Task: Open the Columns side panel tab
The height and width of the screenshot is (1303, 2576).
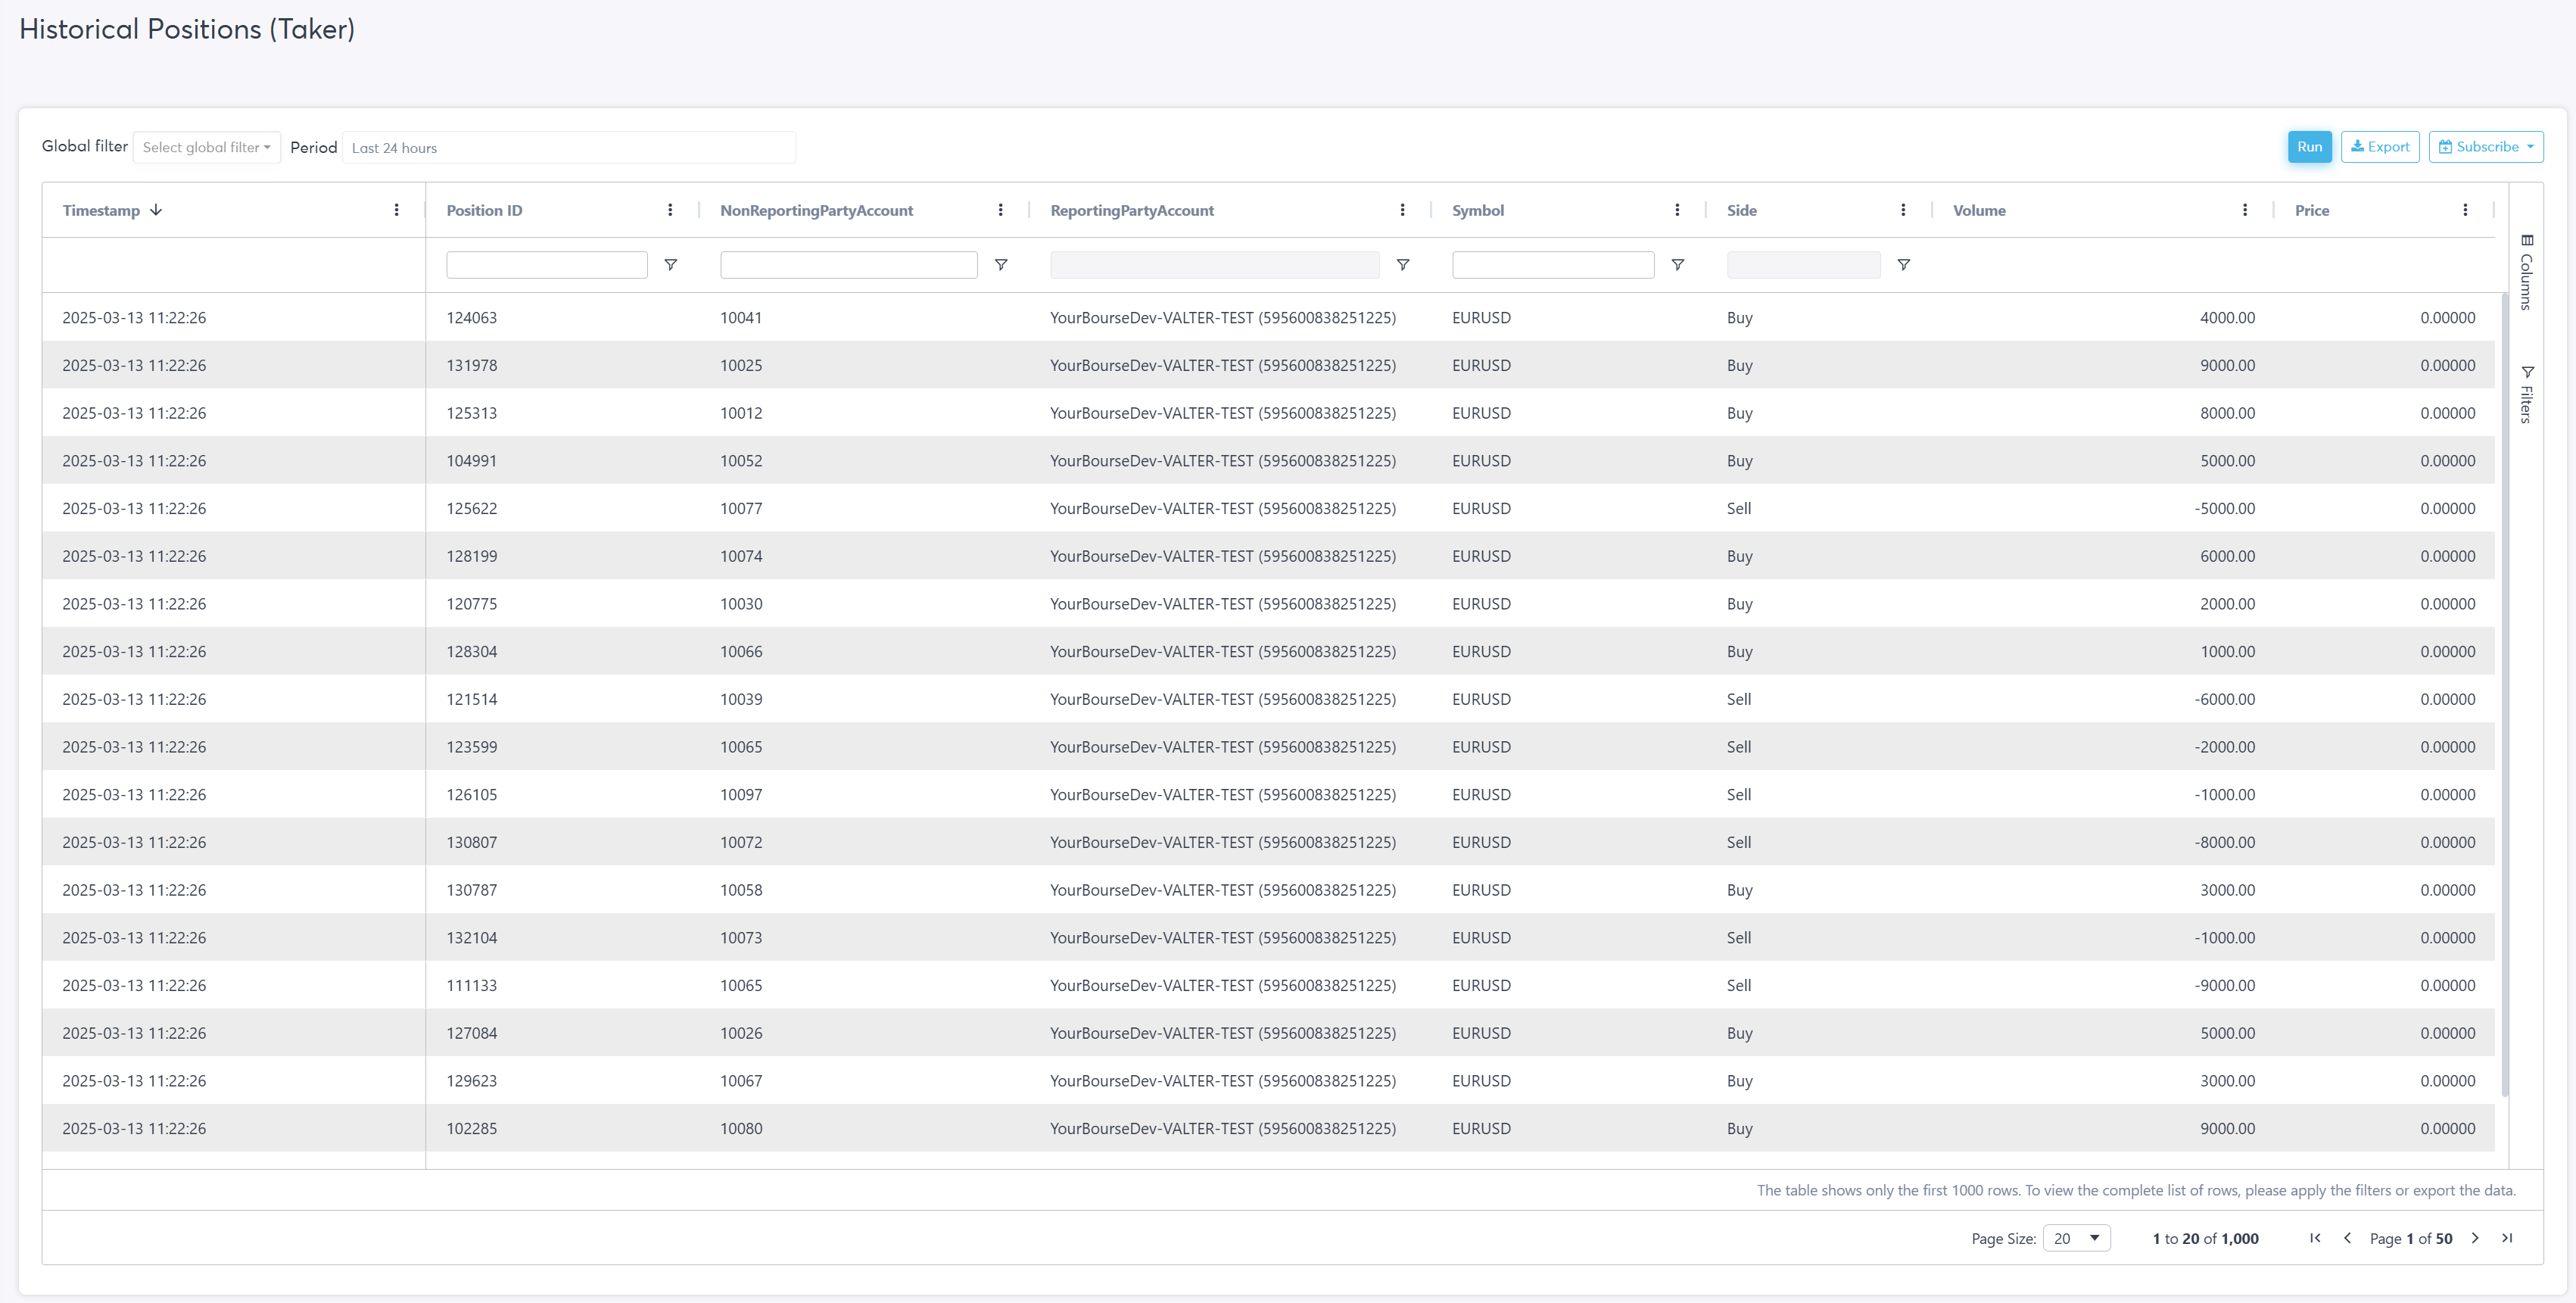Action: 2526,272
